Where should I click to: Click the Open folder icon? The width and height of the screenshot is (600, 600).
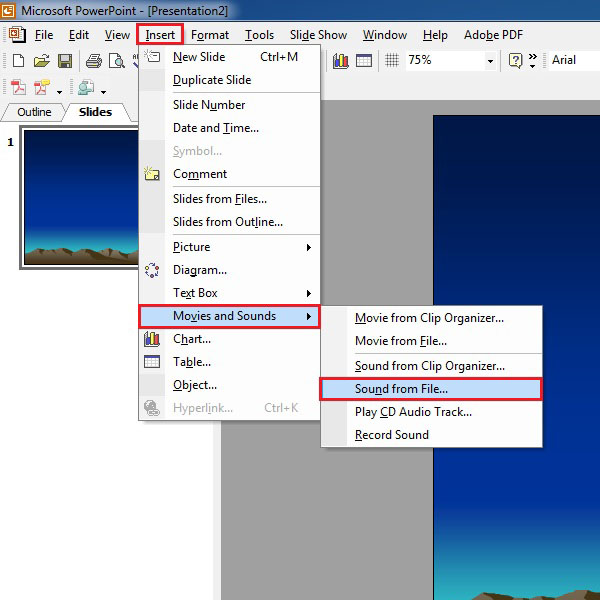point(41,60)
